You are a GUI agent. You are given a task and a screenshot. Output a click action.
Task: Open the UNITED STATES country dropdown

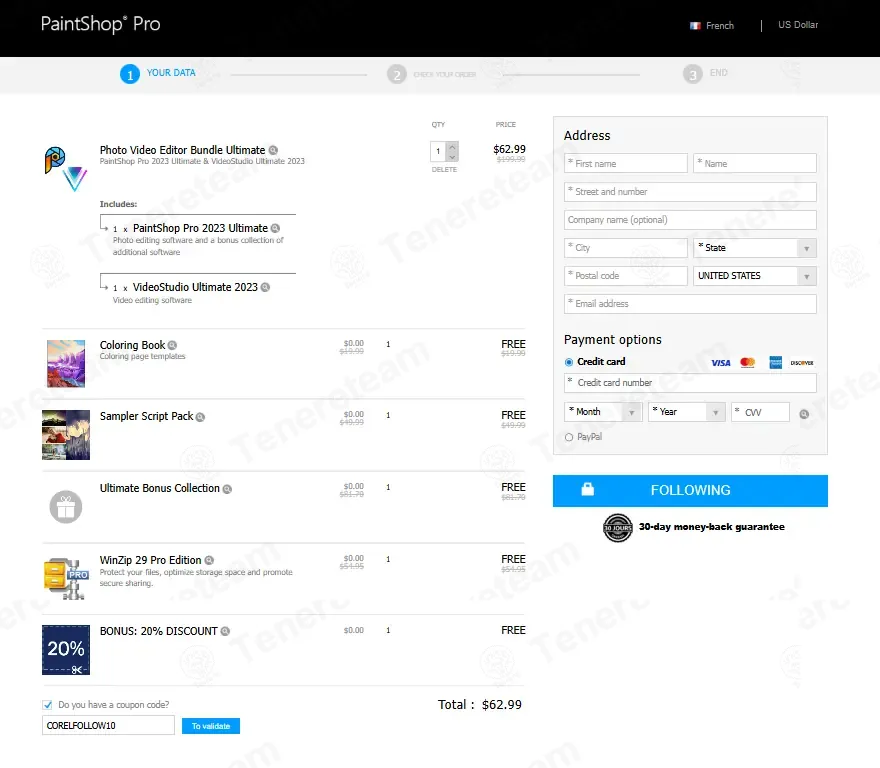coord(755,276)
